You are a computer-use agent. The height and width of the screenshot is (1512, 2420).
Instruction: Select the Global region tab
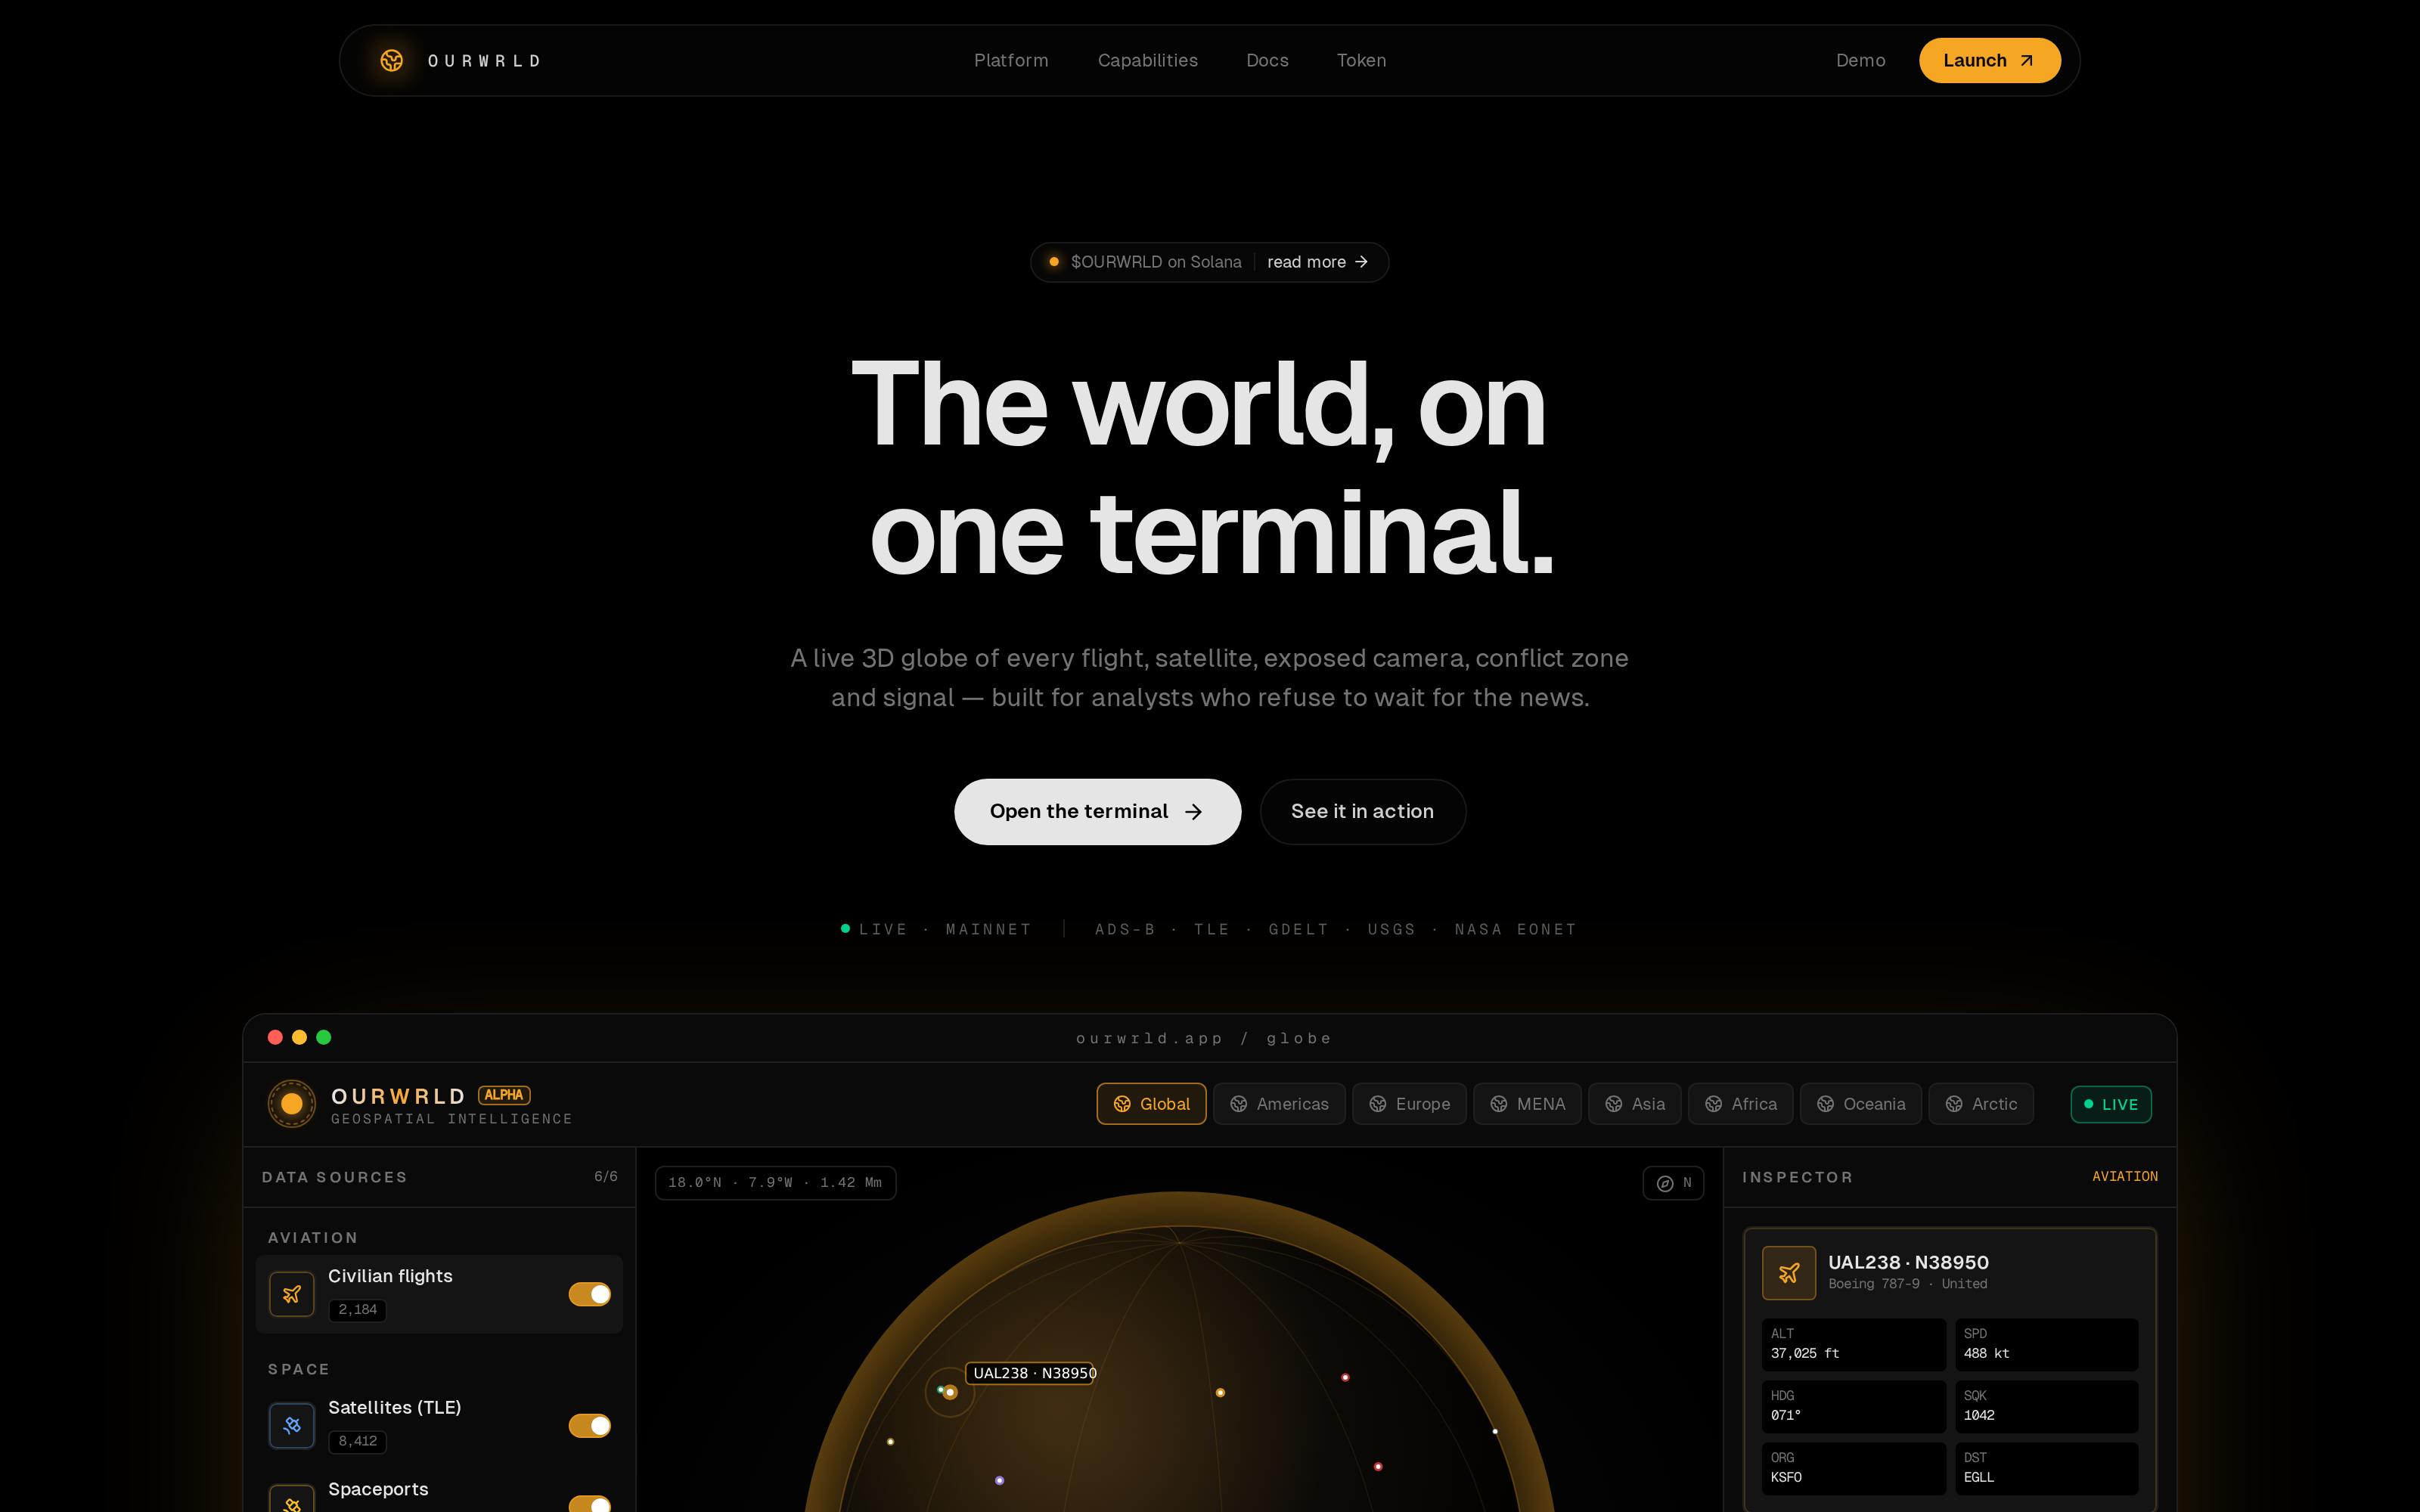(1151, 1104)
